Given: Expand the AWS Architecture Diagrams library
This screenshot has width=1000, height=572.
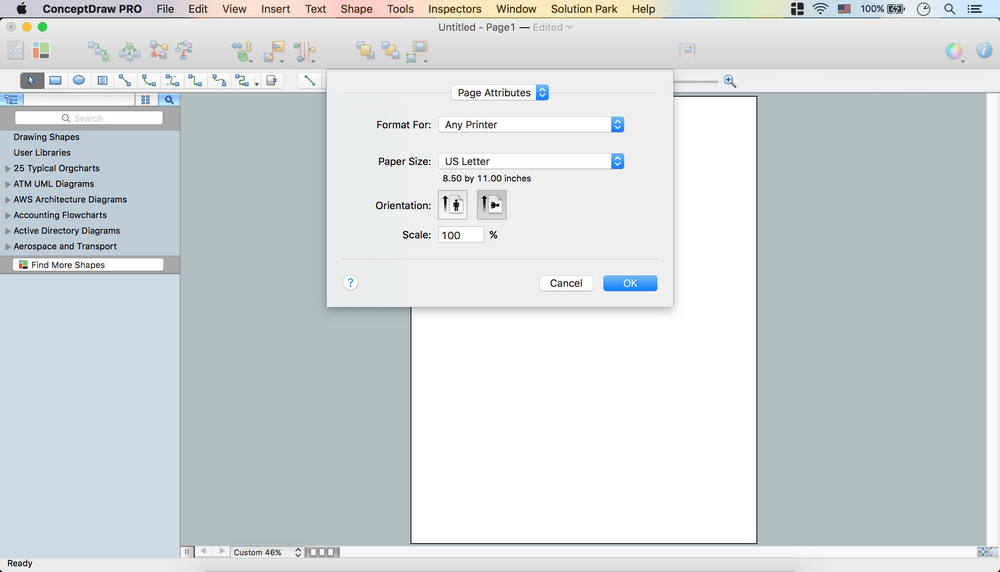Looking at the screenshot, I should (8, 200).
